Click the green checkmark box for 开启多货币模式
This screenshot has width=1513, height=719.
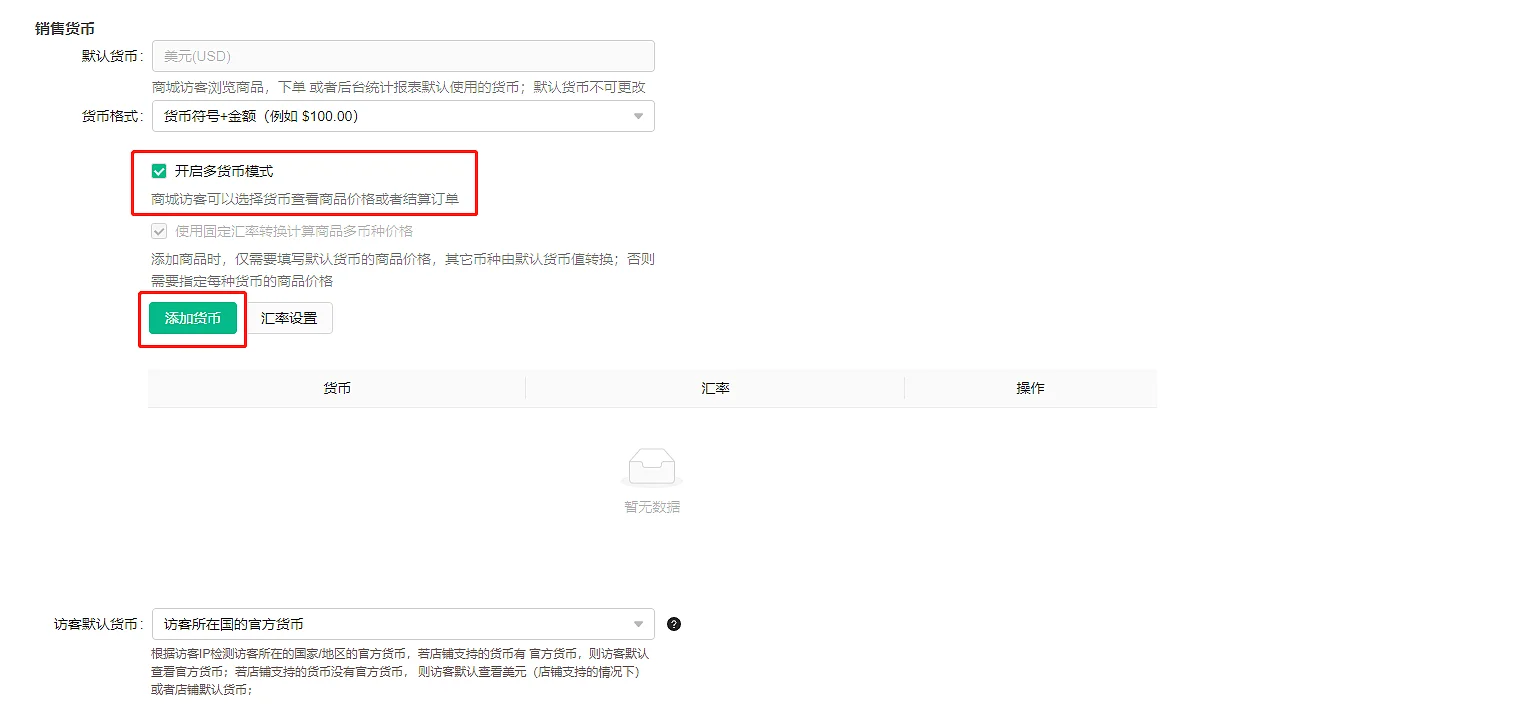click(x=159, y=171)
